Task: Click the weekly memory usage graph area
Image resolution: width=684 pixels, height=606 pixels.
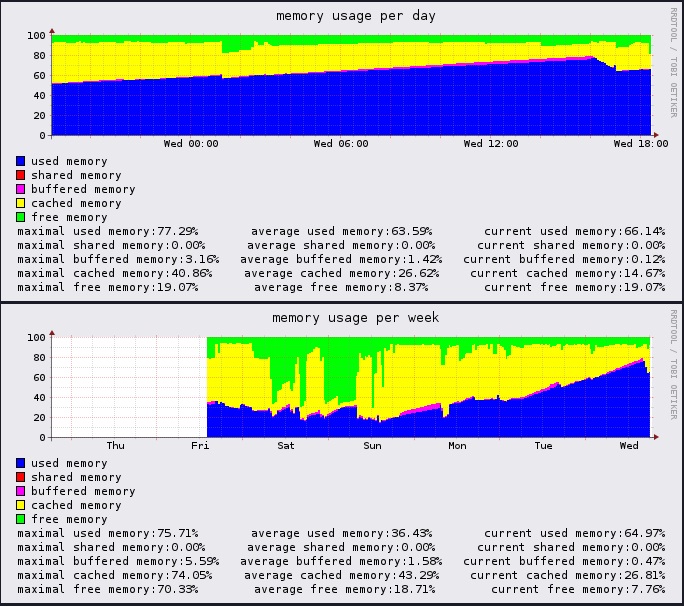Action: (x=352, y=387)
